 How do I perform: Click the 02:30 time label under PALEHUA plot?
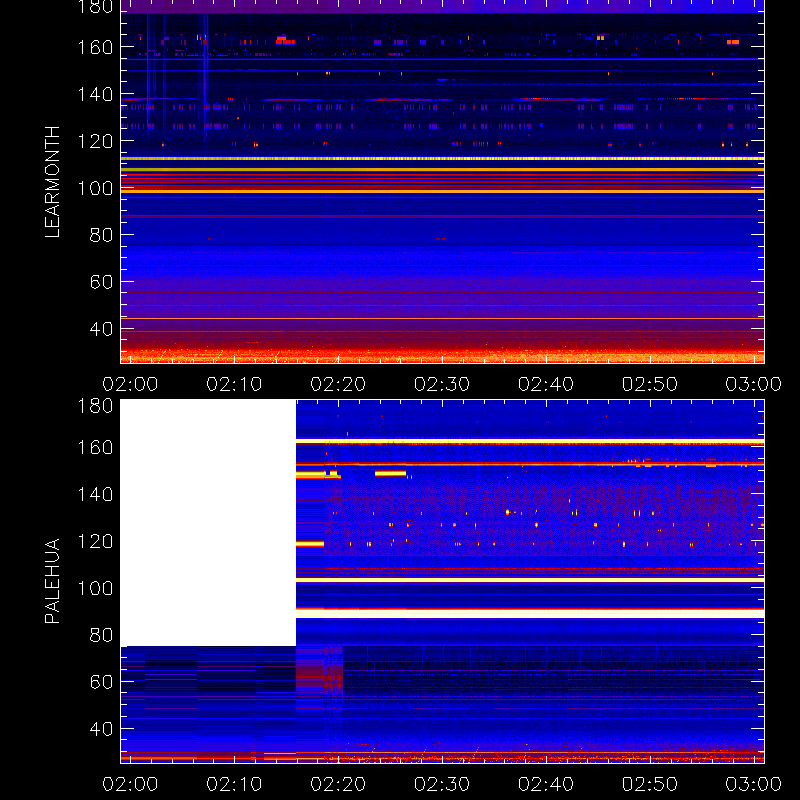tap(442, 784)
